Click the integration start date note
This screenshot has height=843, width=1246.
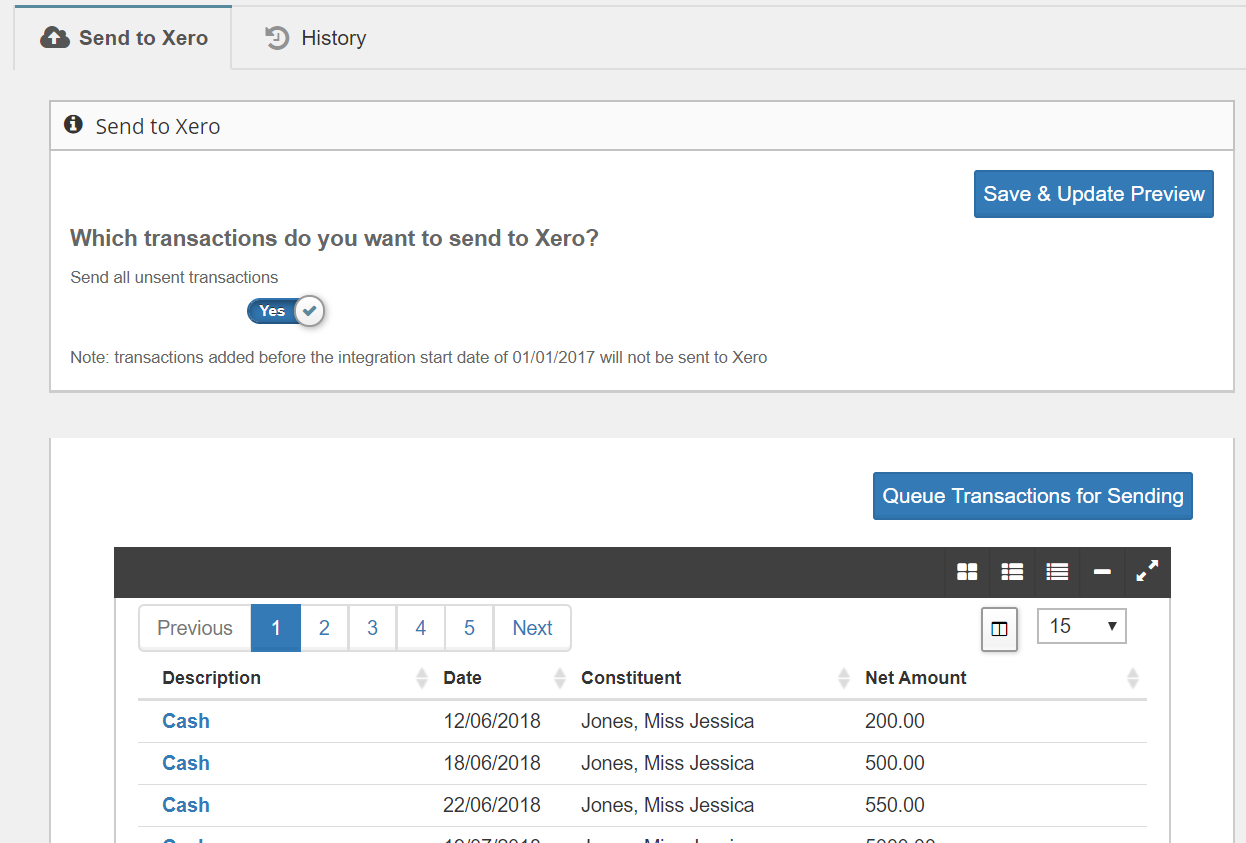click(418, 357)
